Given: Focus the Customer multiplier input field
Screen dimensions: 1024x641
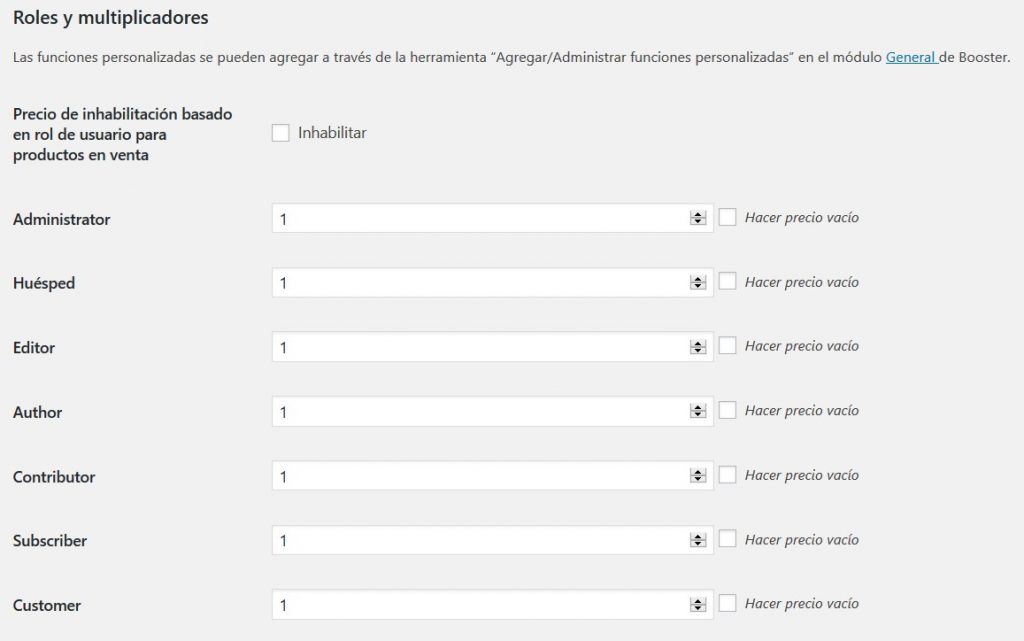Looking at the screenshot, I should pos(480,605).
